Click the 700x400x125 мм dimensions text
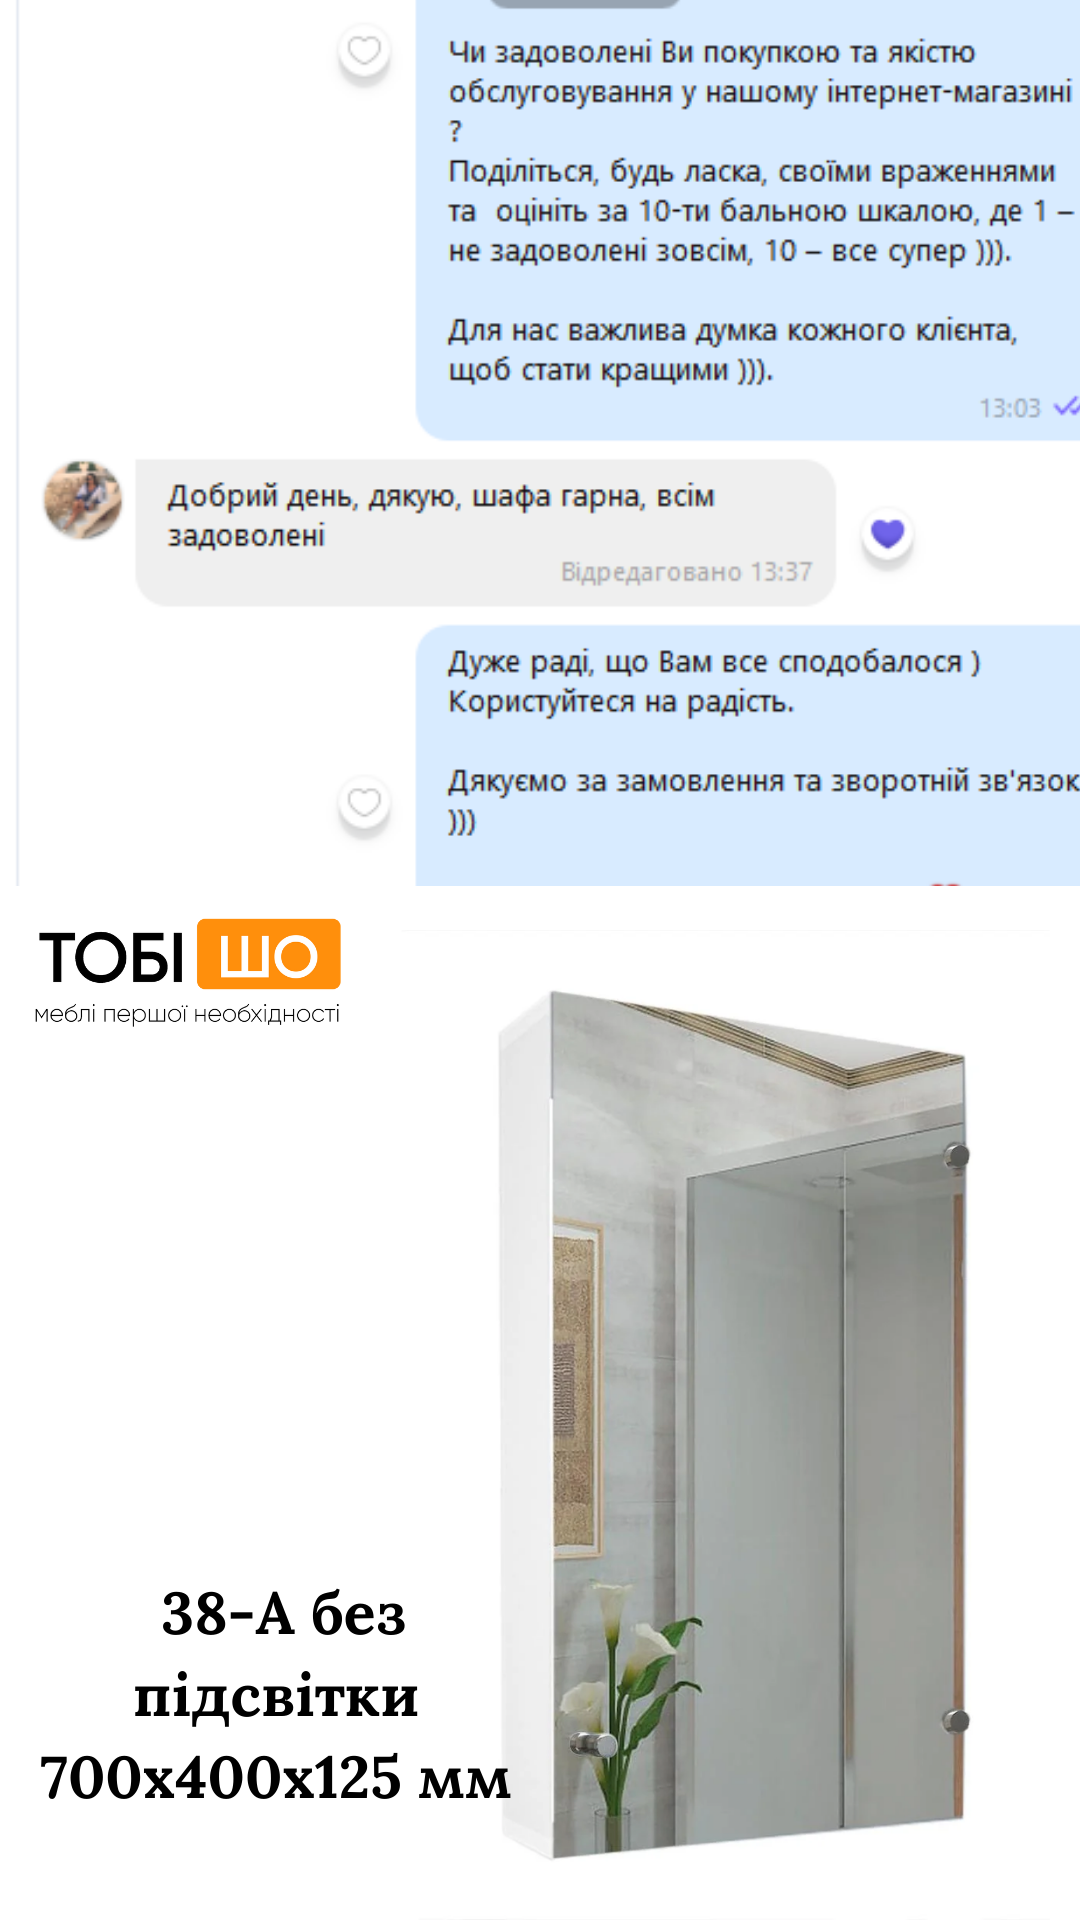 tap(275, 1779)
